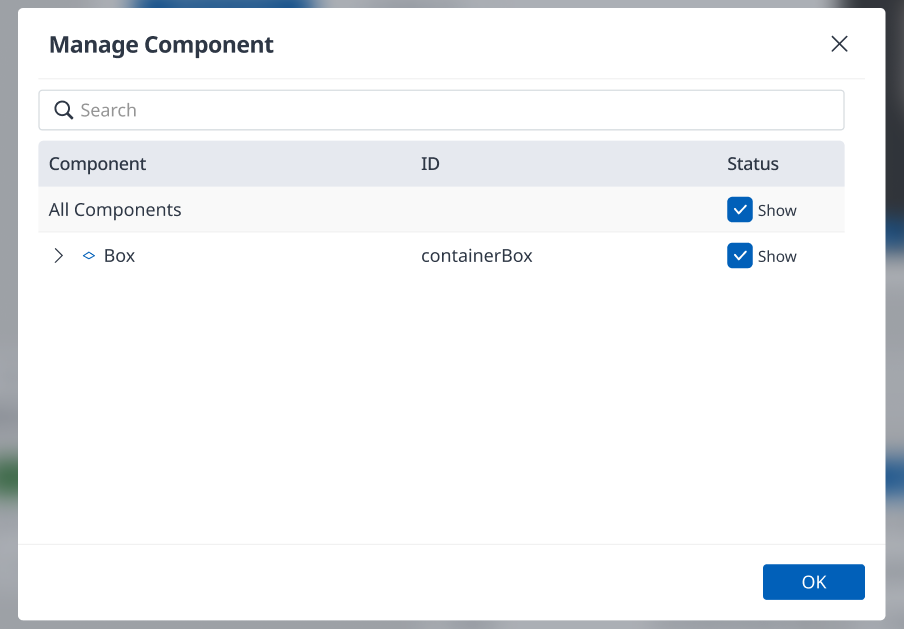Click the containerBox ID text
Viewport: 904px width, 629px height.
click(477, 255)
